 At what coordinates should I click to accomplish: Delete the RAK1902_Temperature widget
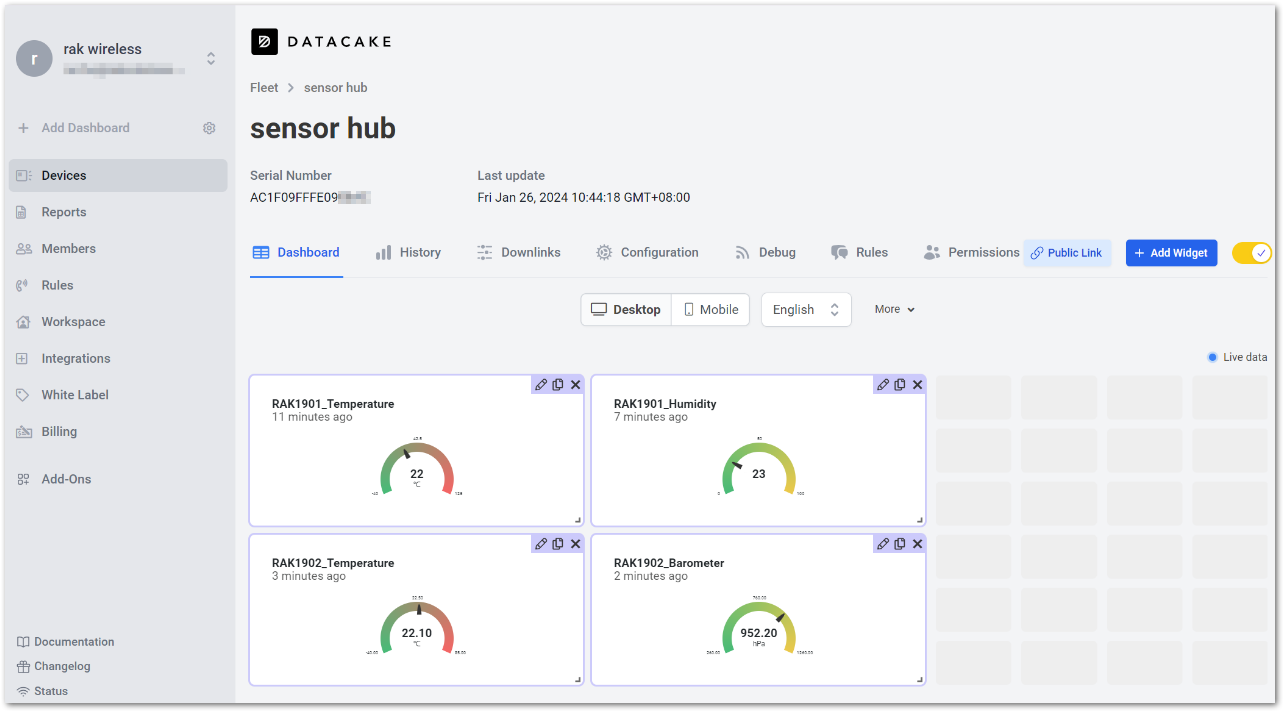point(575,543)
